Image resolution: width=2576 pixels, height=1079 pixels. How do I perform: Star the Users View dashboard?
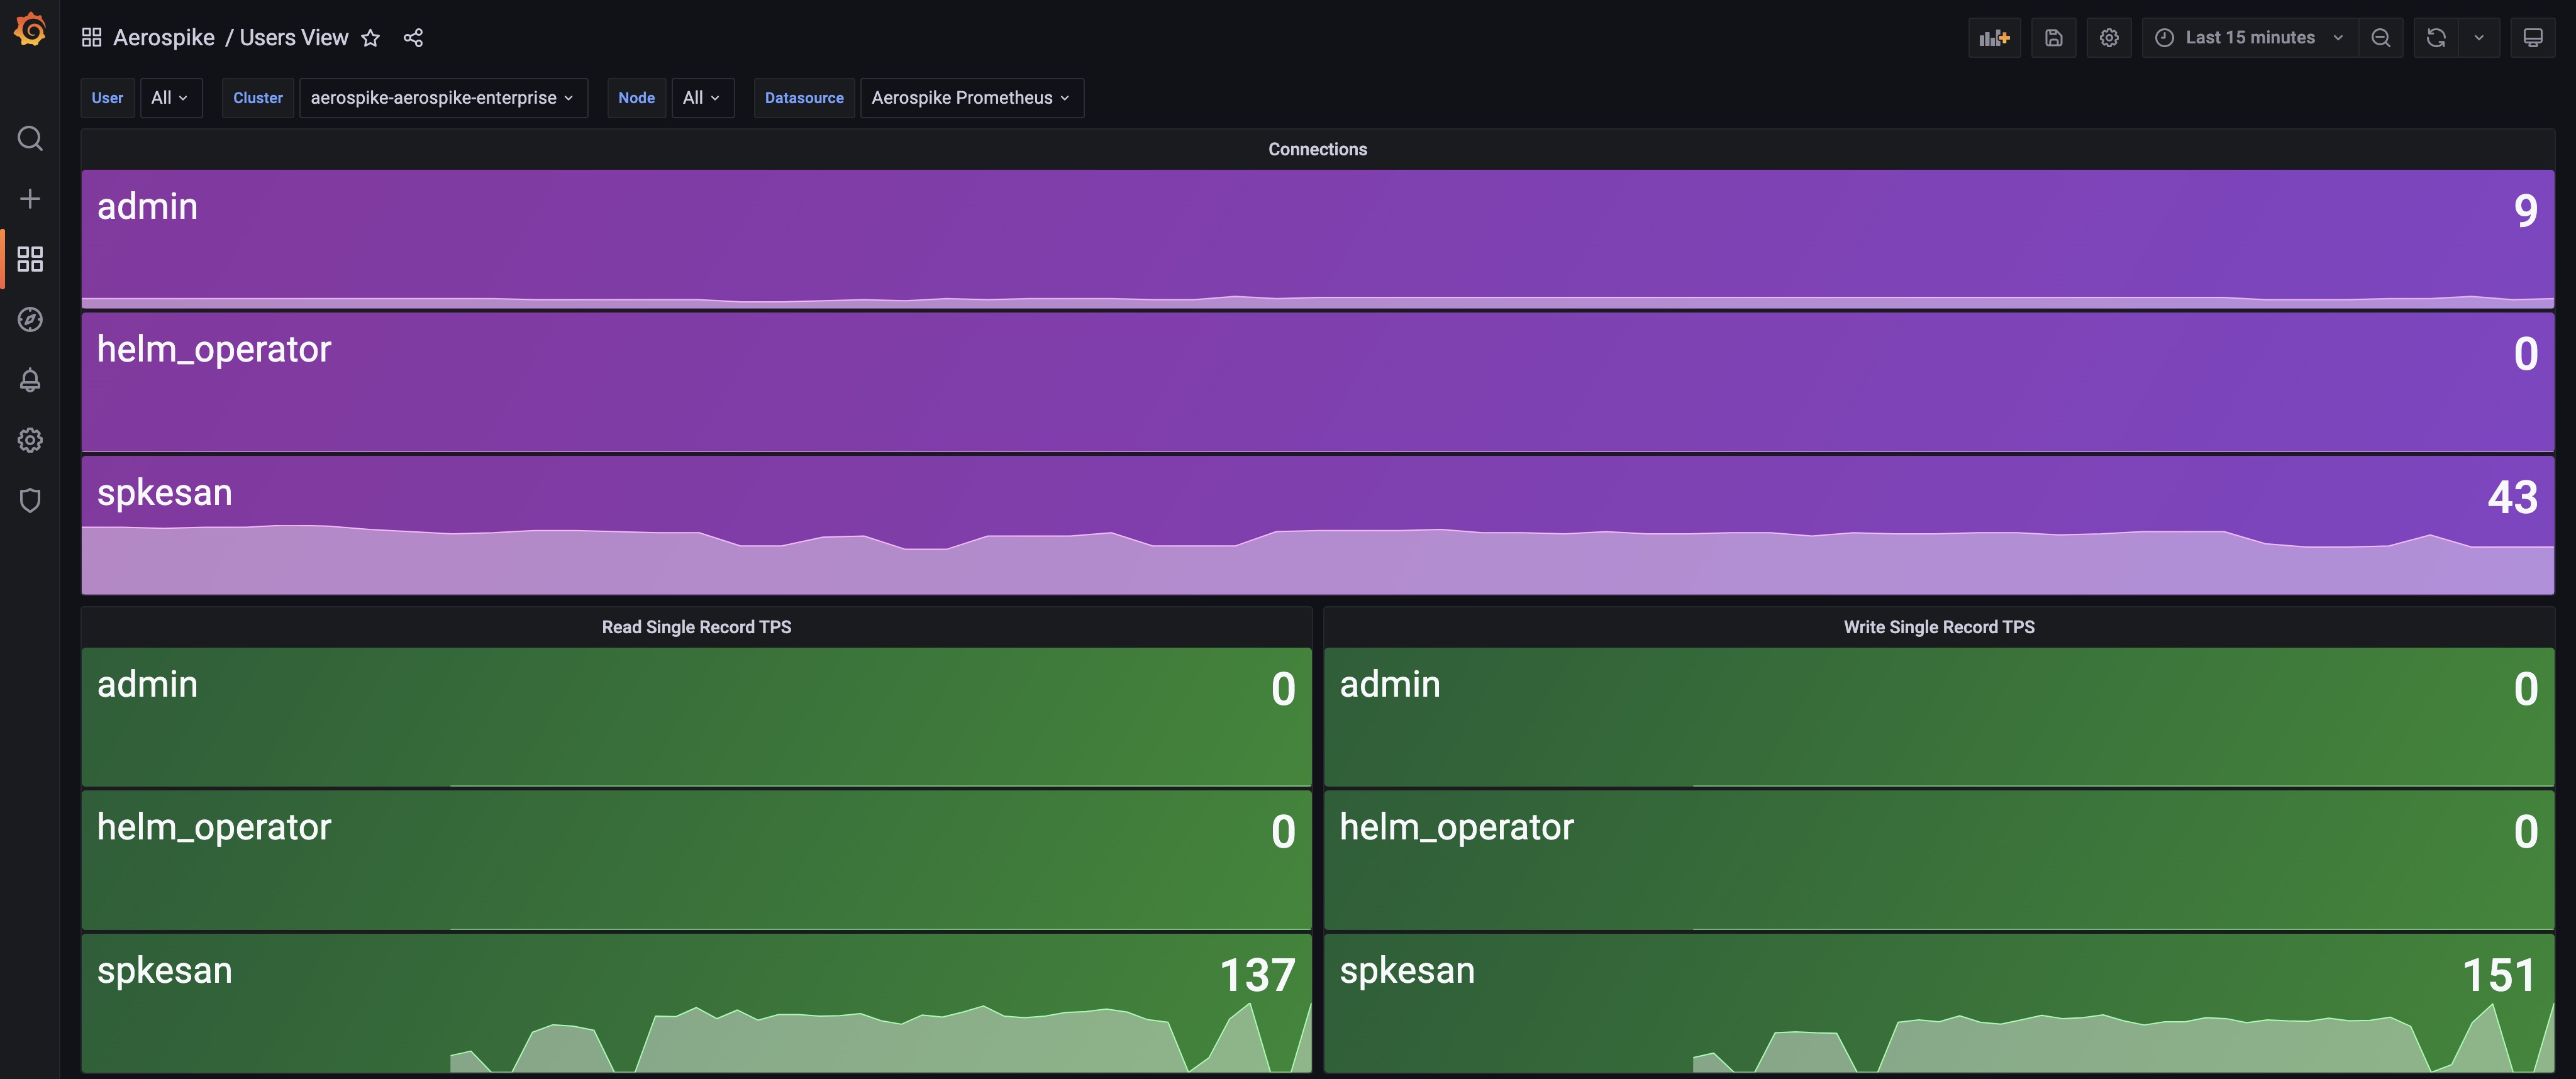pos(371,38)
